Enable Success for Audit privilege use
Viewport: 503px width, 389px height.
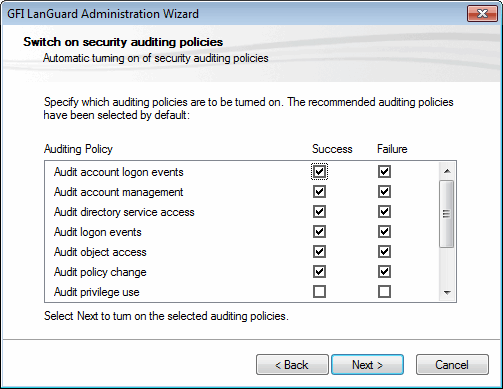319,292
